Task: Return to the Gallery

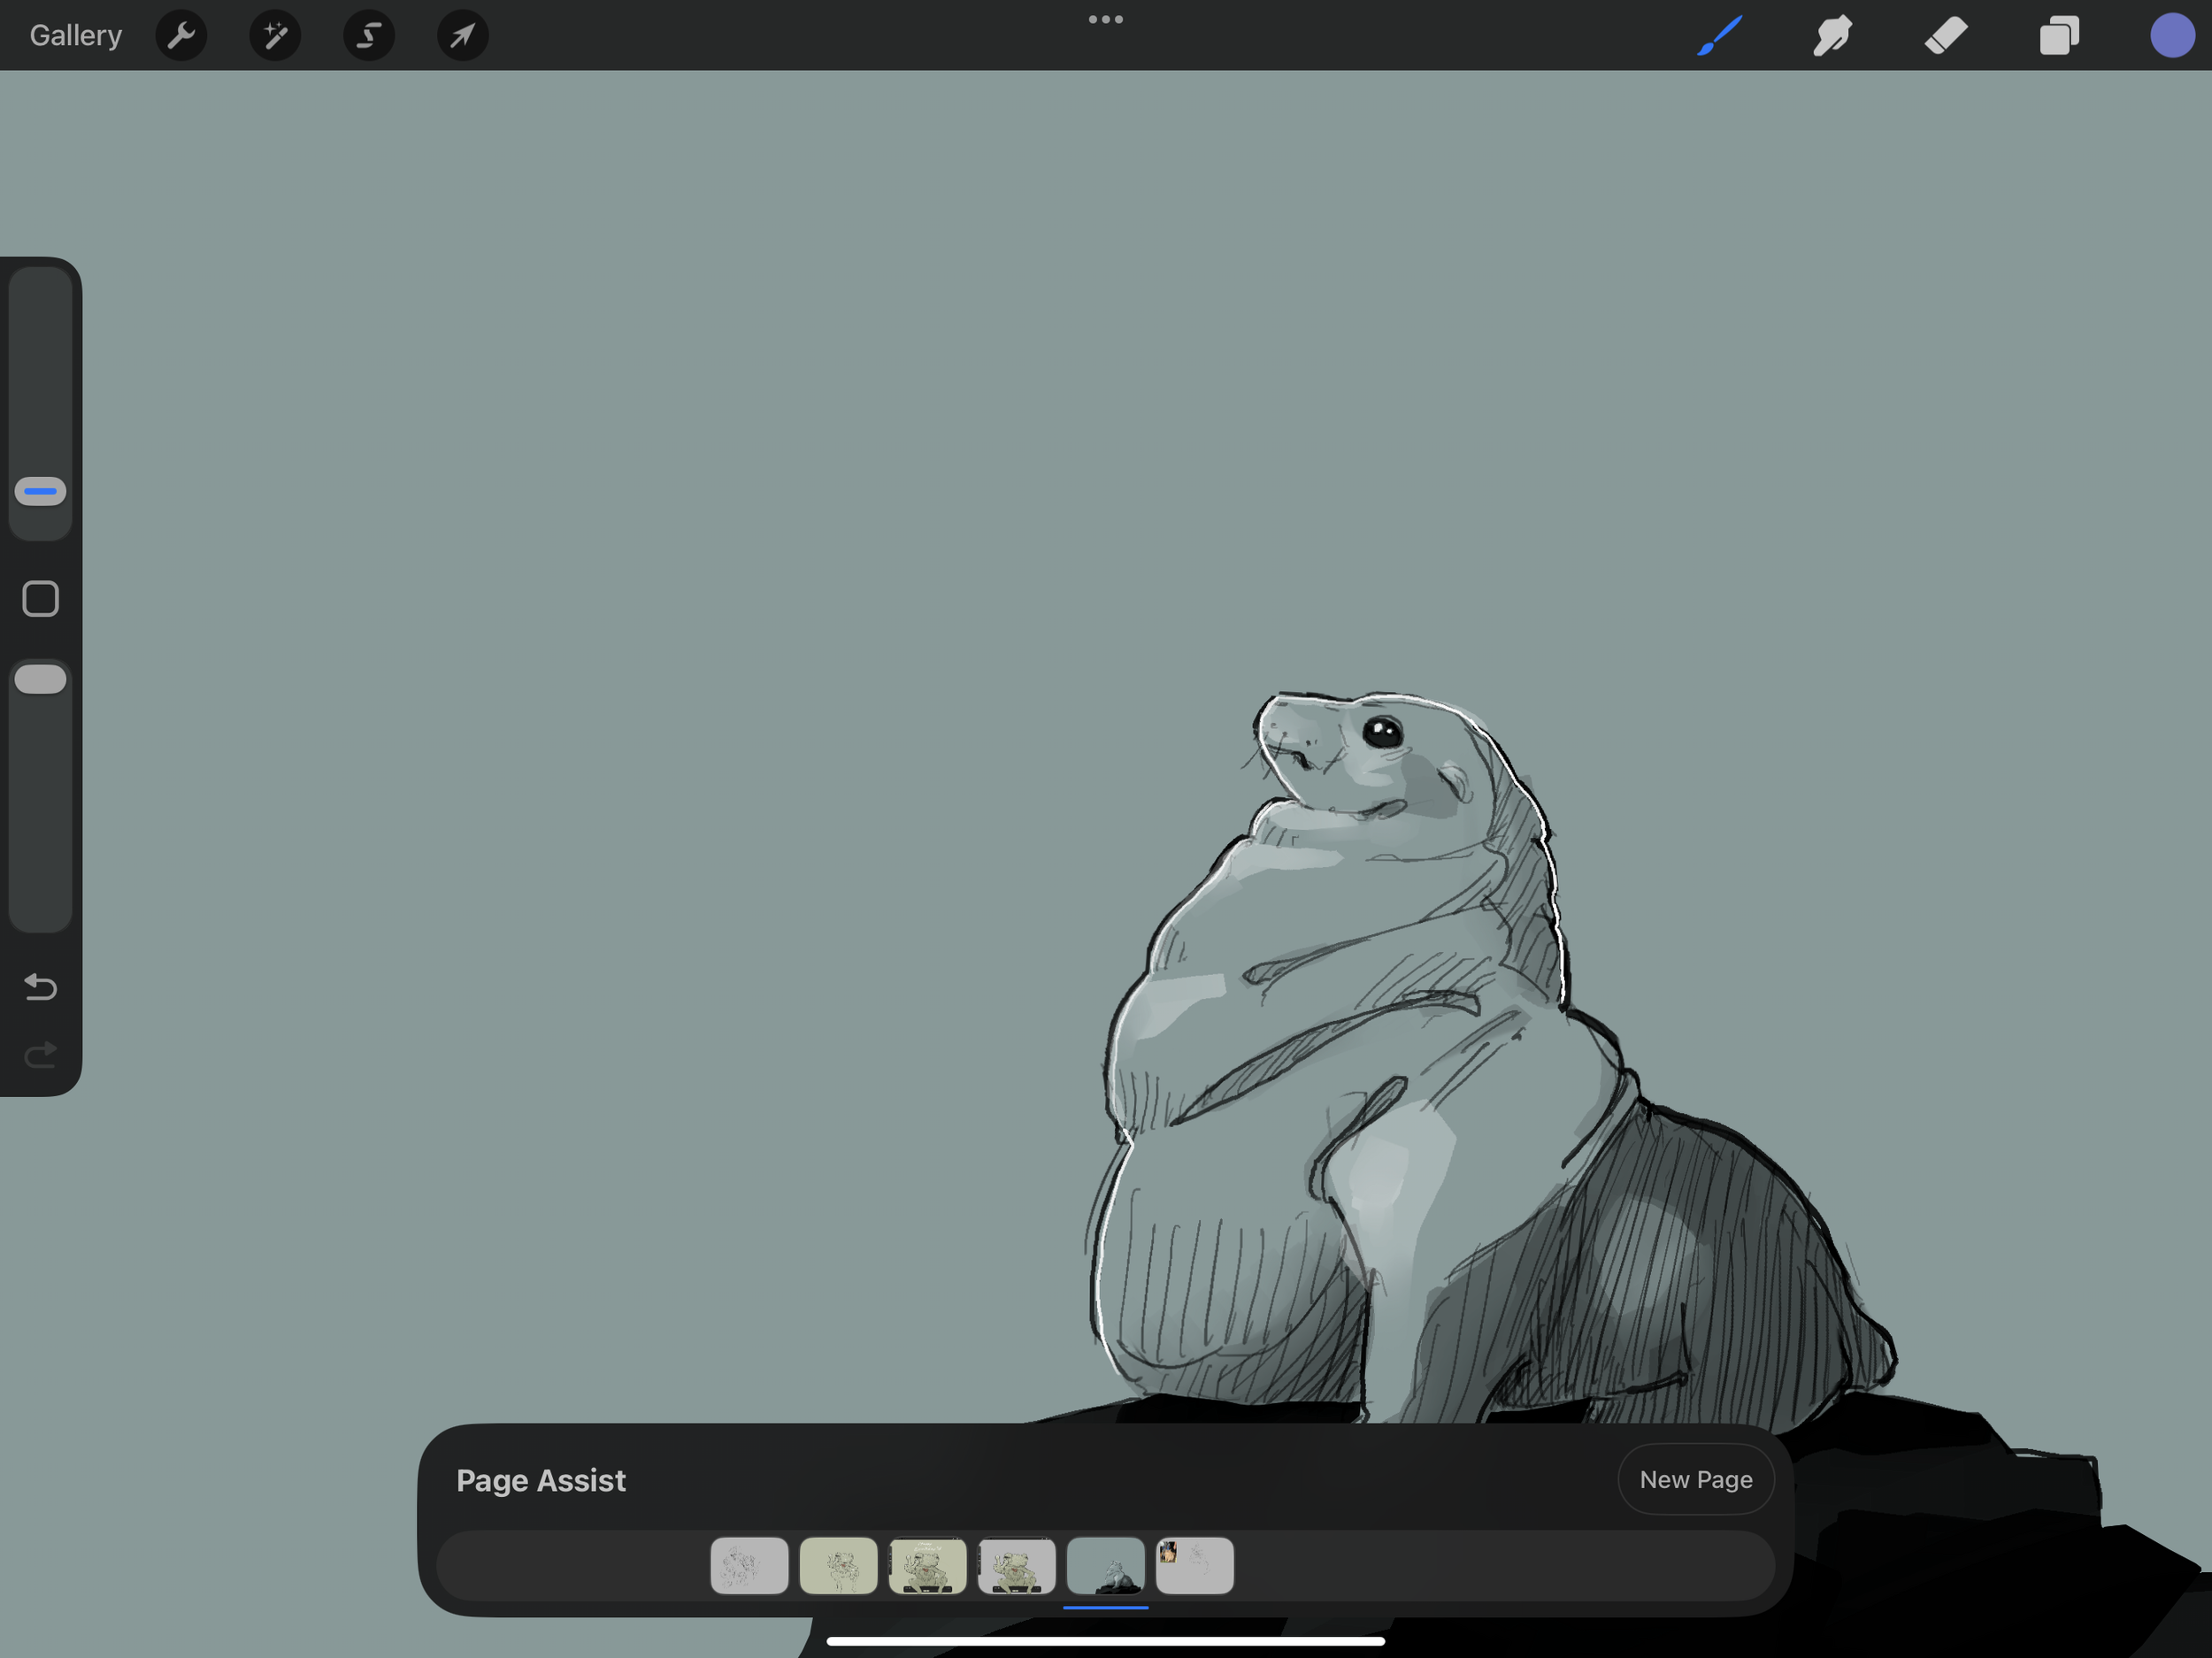Action: click(x=76, y=36)
